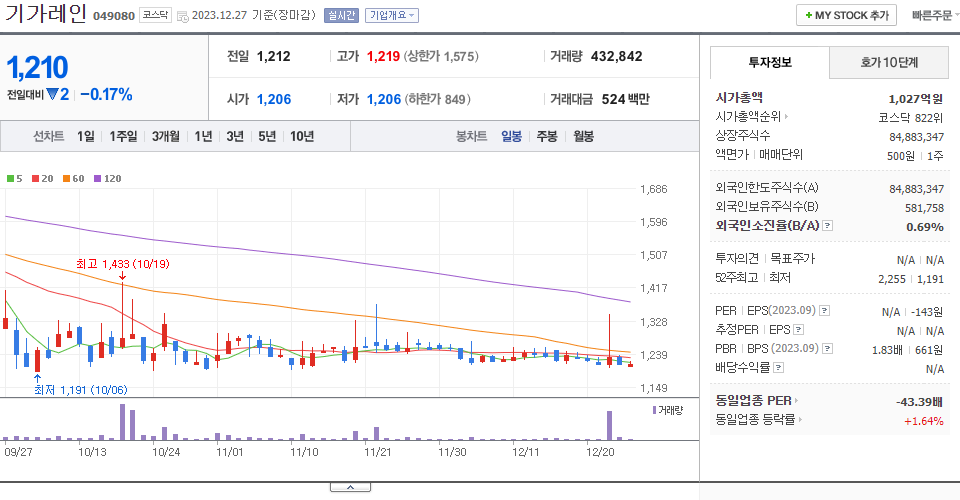Click the 투자의견 목표주가 label
Screen dimensions: 960x500
765,259
